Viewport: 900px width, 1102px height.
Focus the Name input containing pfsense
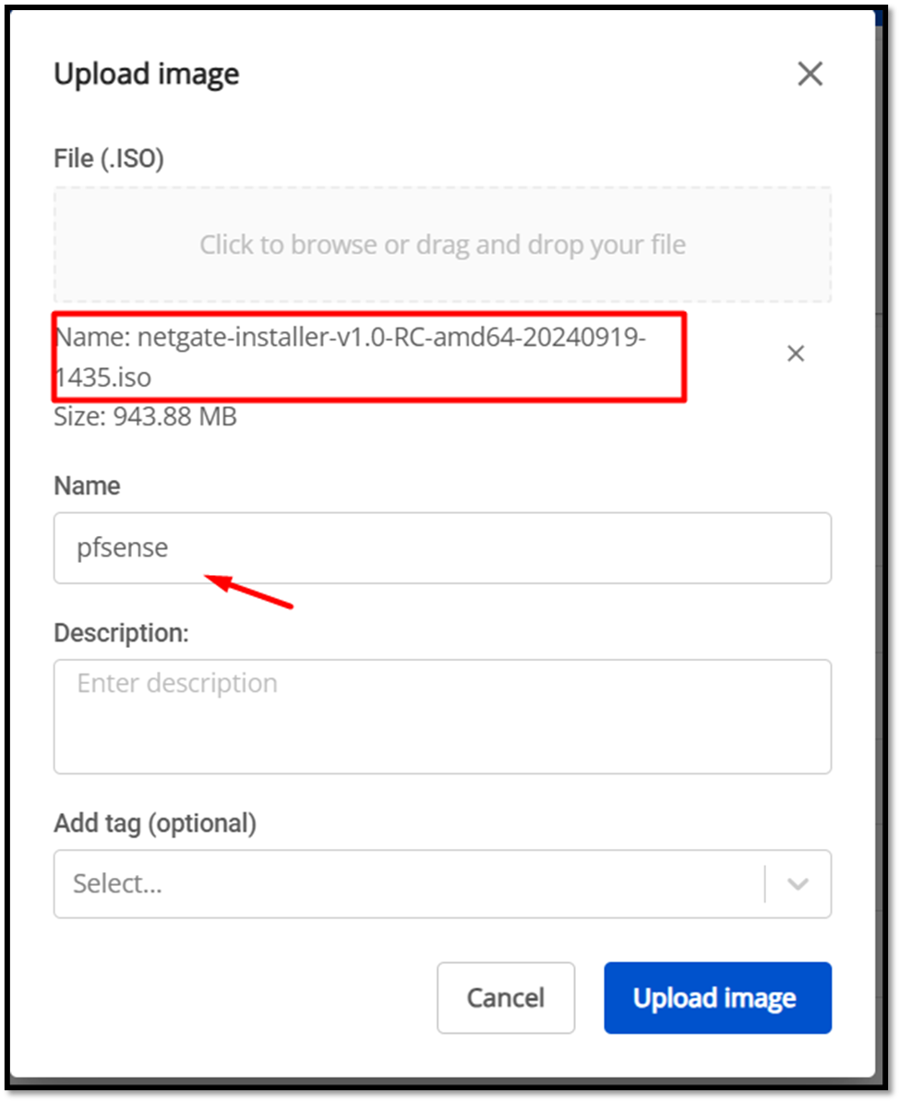click(x=442, y=548)
